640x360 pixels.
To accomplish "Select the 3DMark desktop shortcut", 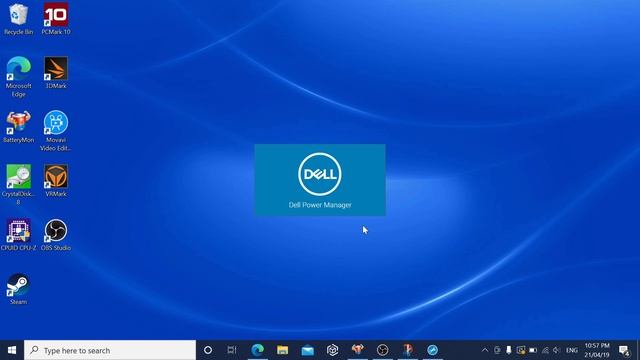I will (x=56, y=73).
